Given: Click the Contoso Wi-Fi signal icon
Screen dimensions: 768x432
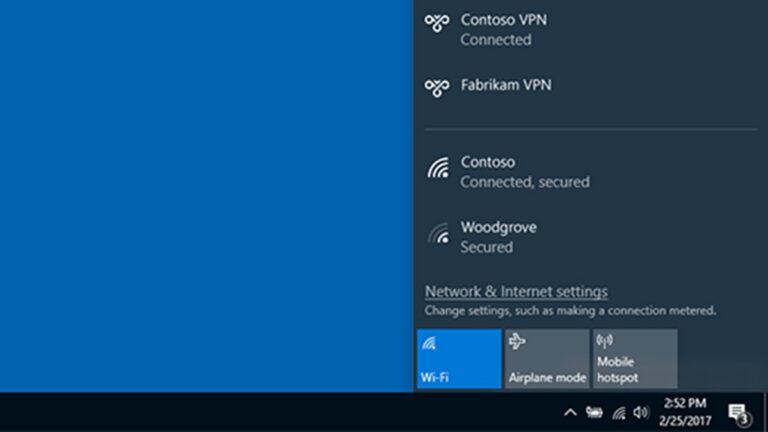Looking at the screenshot, I should (438, 168).
